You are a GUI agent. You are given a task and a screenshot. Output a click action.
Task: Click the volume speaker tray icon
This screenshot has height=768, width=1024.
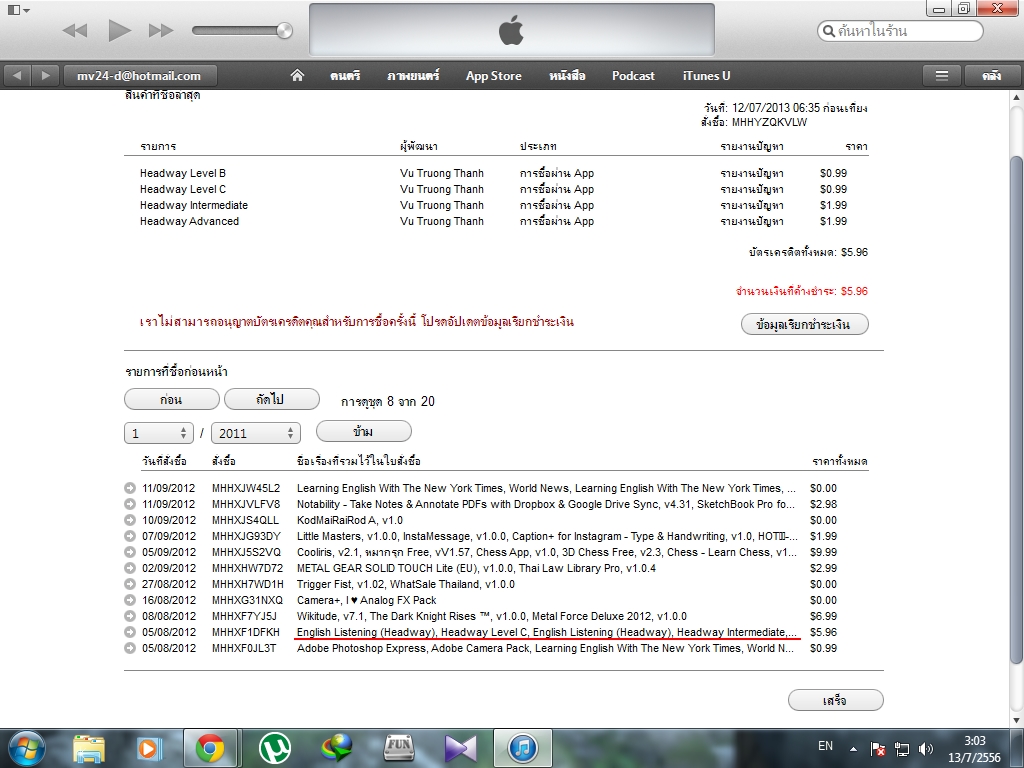tap(925, 748)
